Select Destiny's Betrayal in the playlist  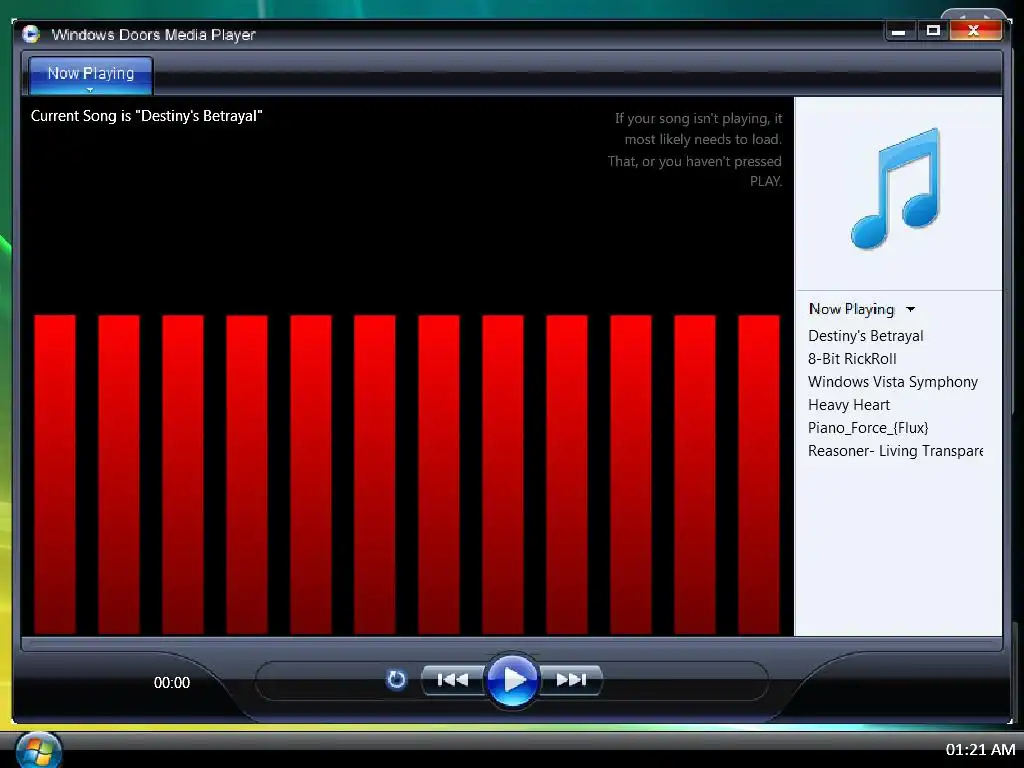coord(865,336)
